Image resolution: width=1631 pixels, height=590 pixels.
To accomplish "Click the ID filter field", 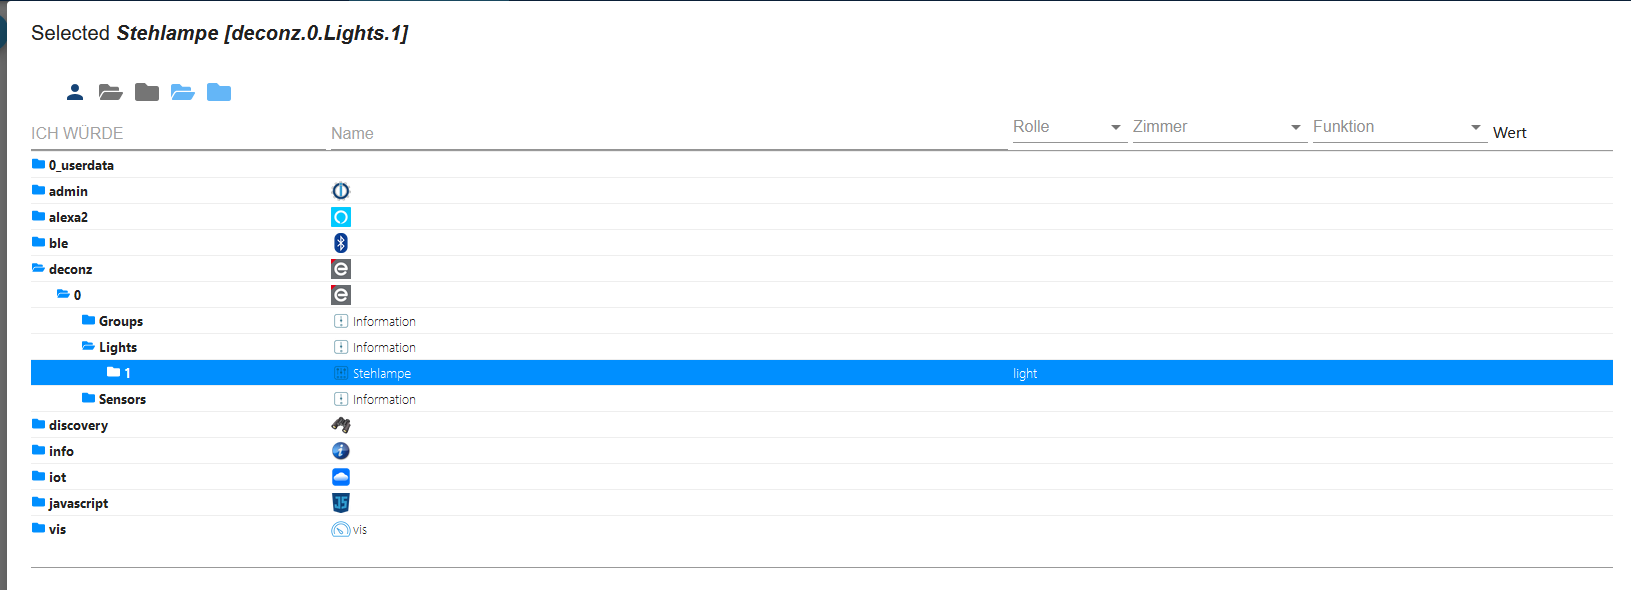I will [x=178, y=134].
